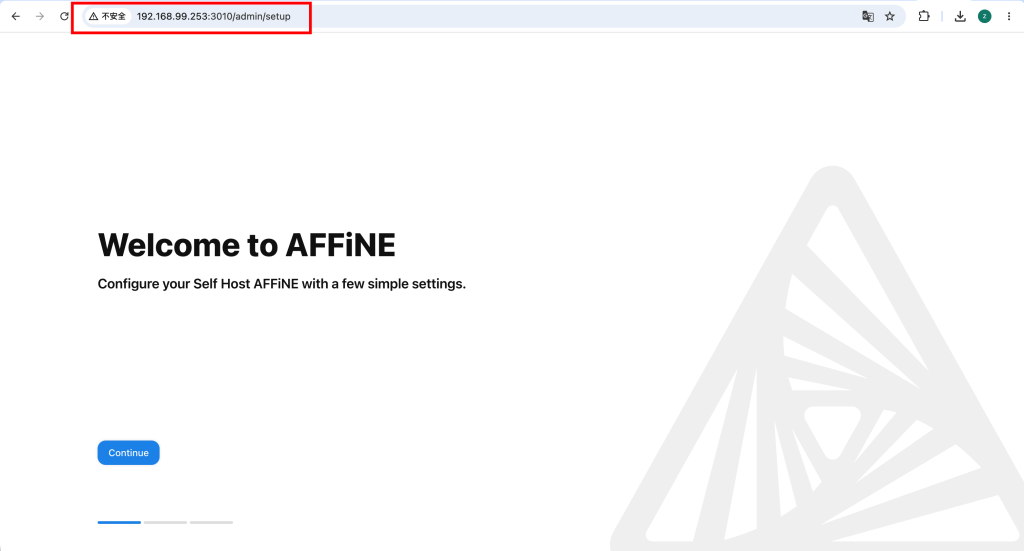Focus the address bar URL
This screenshot has height=551, width=1024.
214,16
